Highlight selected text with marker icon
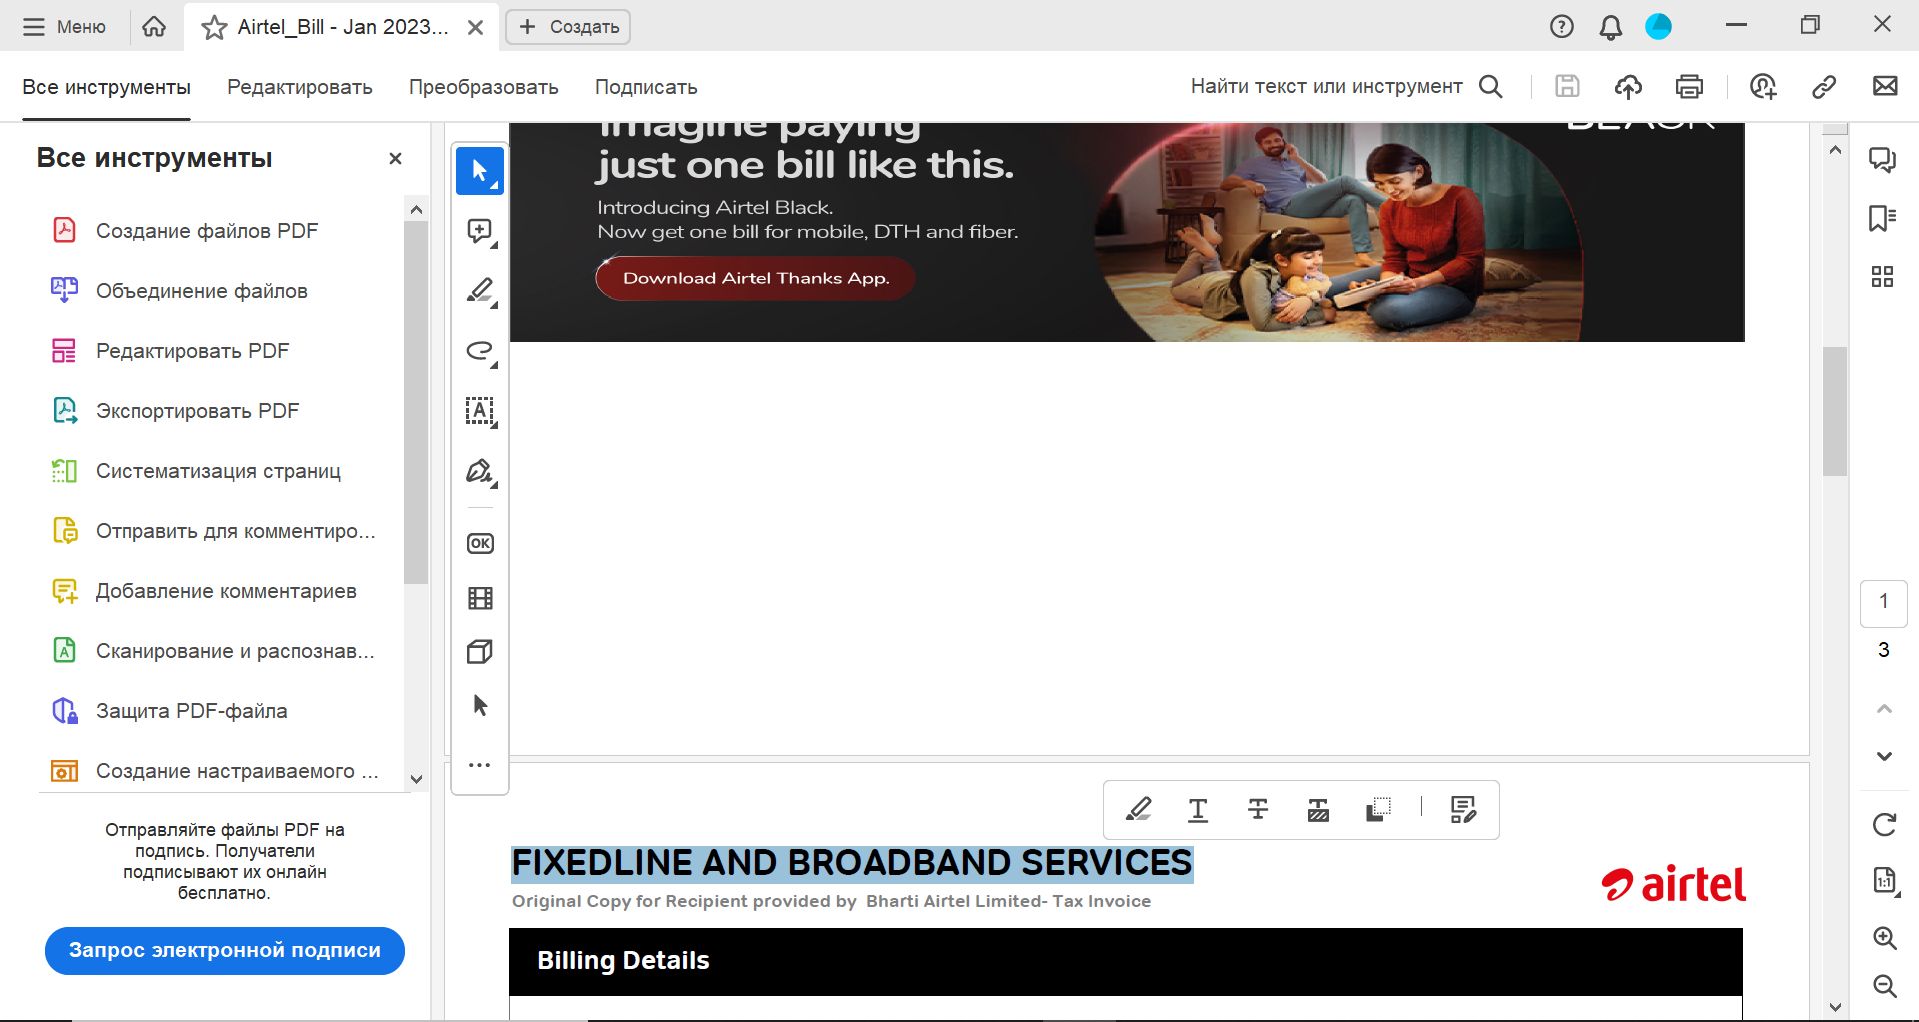1919x1022 pixels. click(x=1138, y=809)
